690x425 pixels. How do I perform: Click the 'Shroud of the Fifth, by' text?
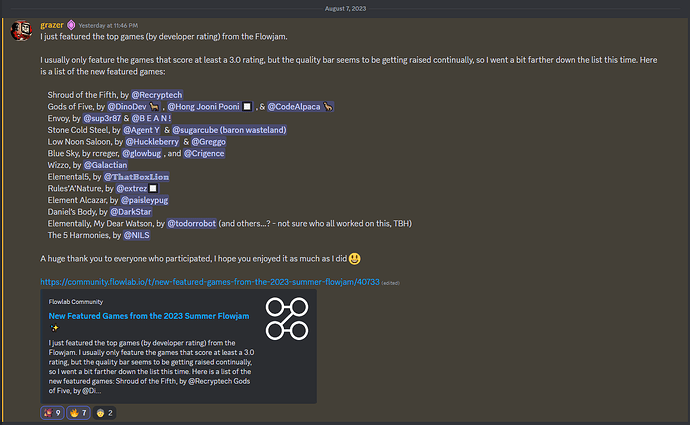pyautogui.click(x=88, y=95)
